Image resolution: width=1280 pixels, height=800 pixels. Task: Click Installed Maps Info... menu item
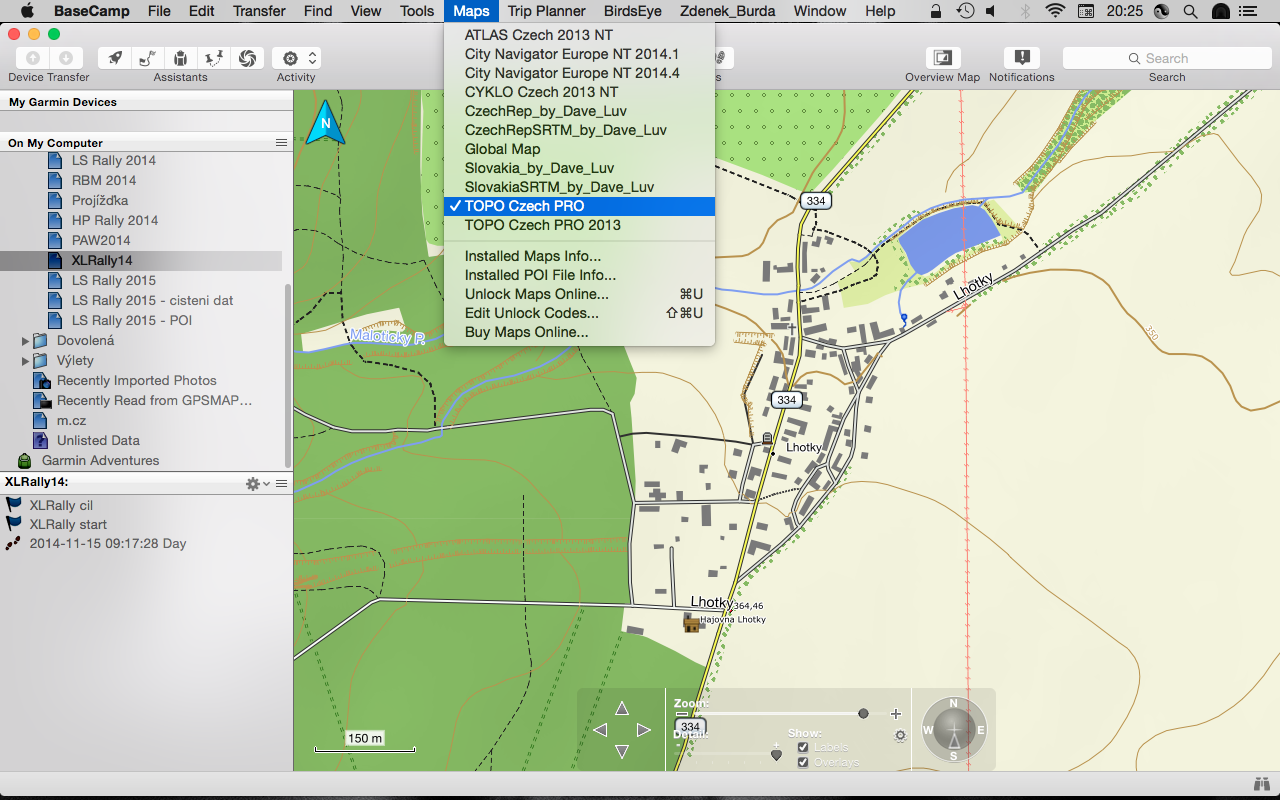pos(580,256)
